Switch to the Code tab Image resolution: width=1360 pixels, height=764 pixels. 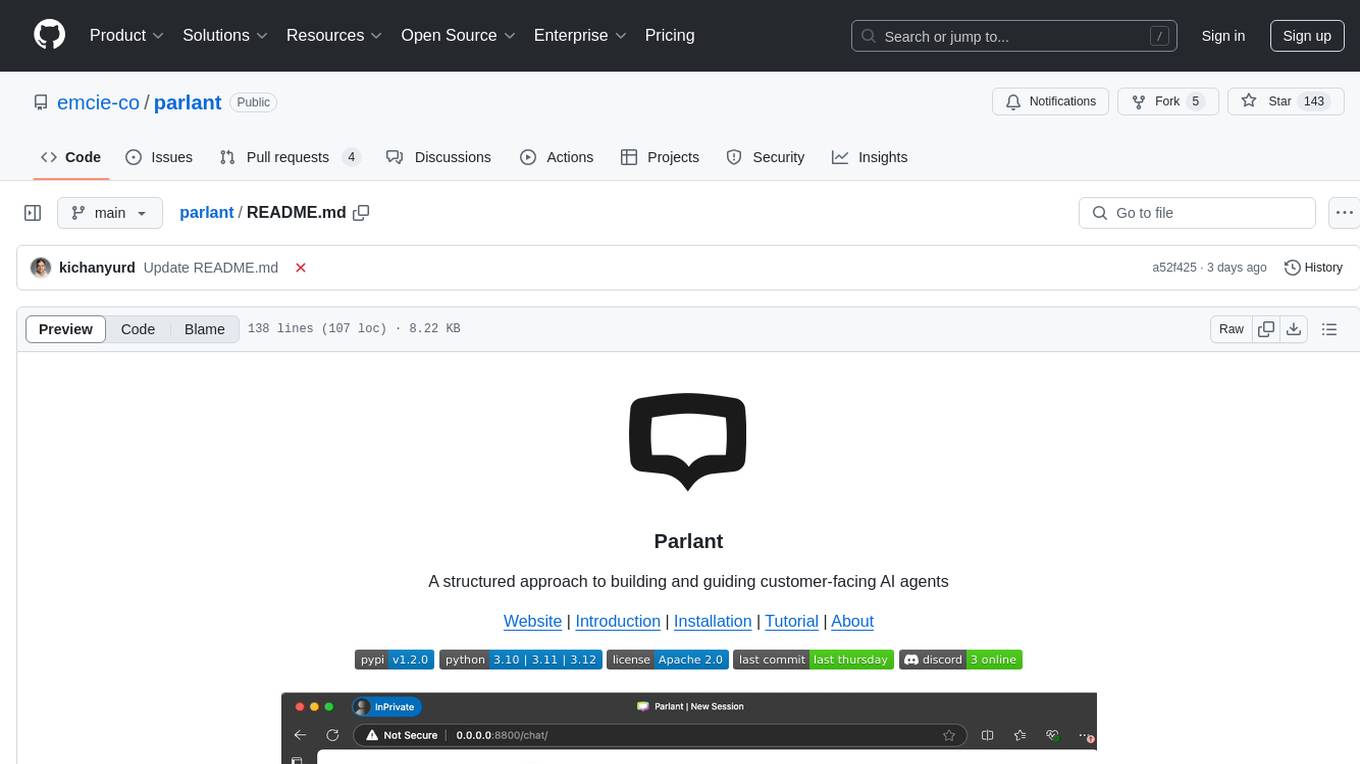pyautogui.click(x=70, y=157)
